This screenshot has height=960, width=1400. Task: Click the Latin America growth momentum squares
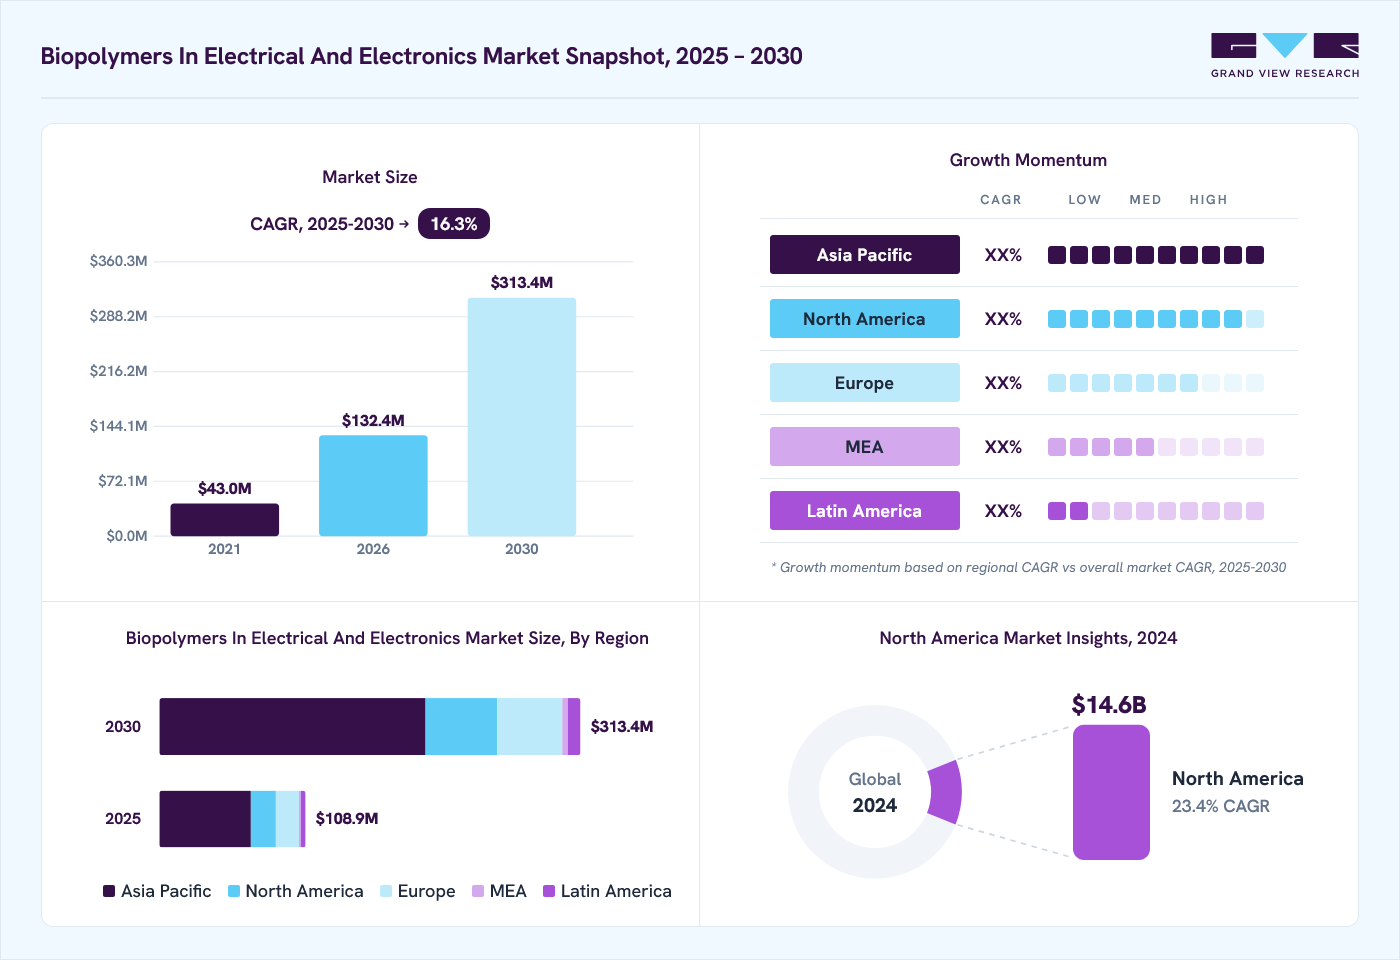1156,511
